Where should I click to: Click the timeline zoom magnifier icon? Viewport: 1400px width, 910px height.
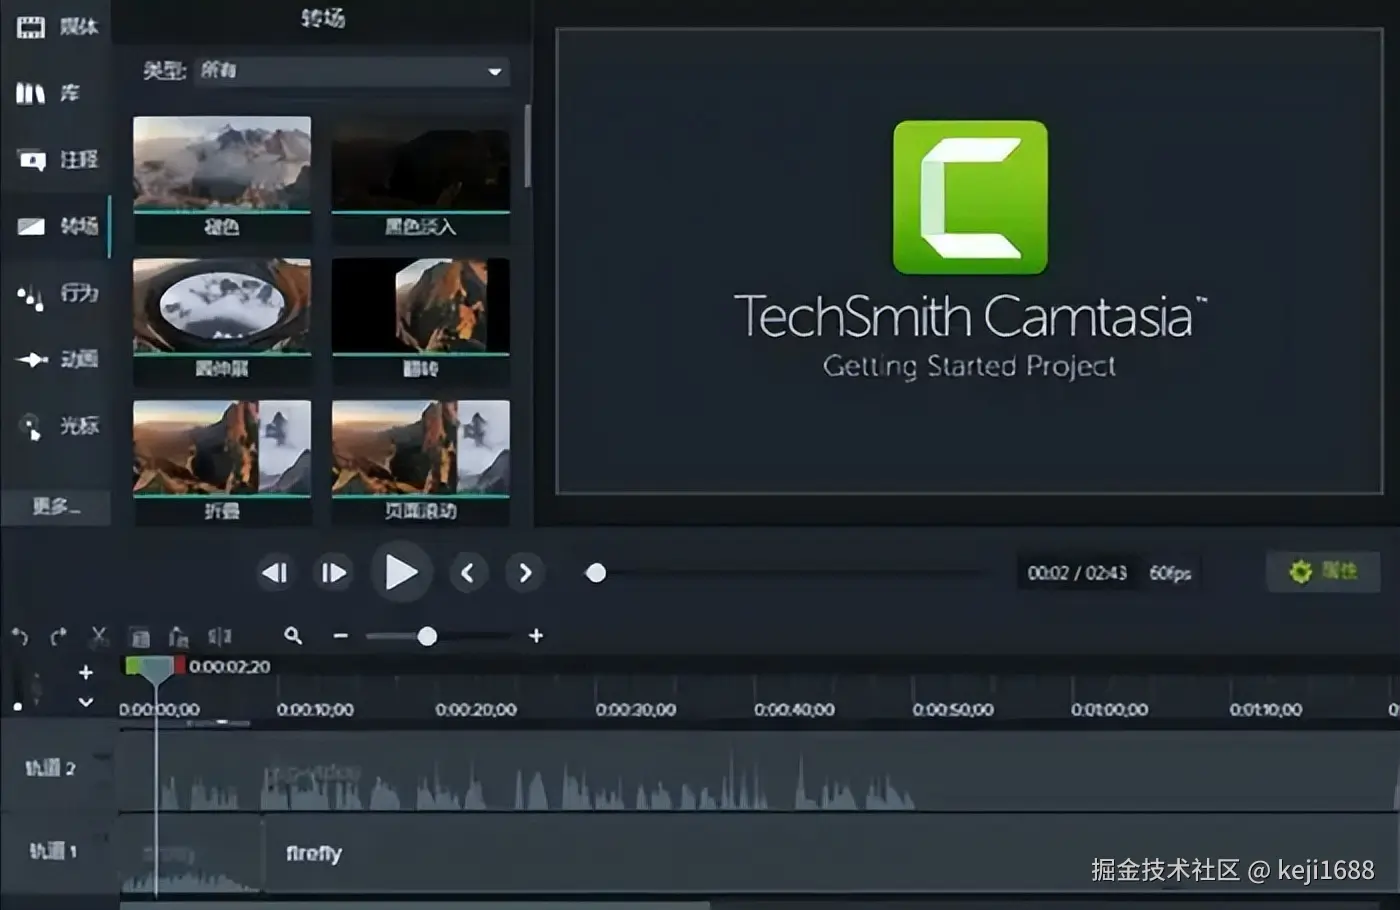pos(293,636)
